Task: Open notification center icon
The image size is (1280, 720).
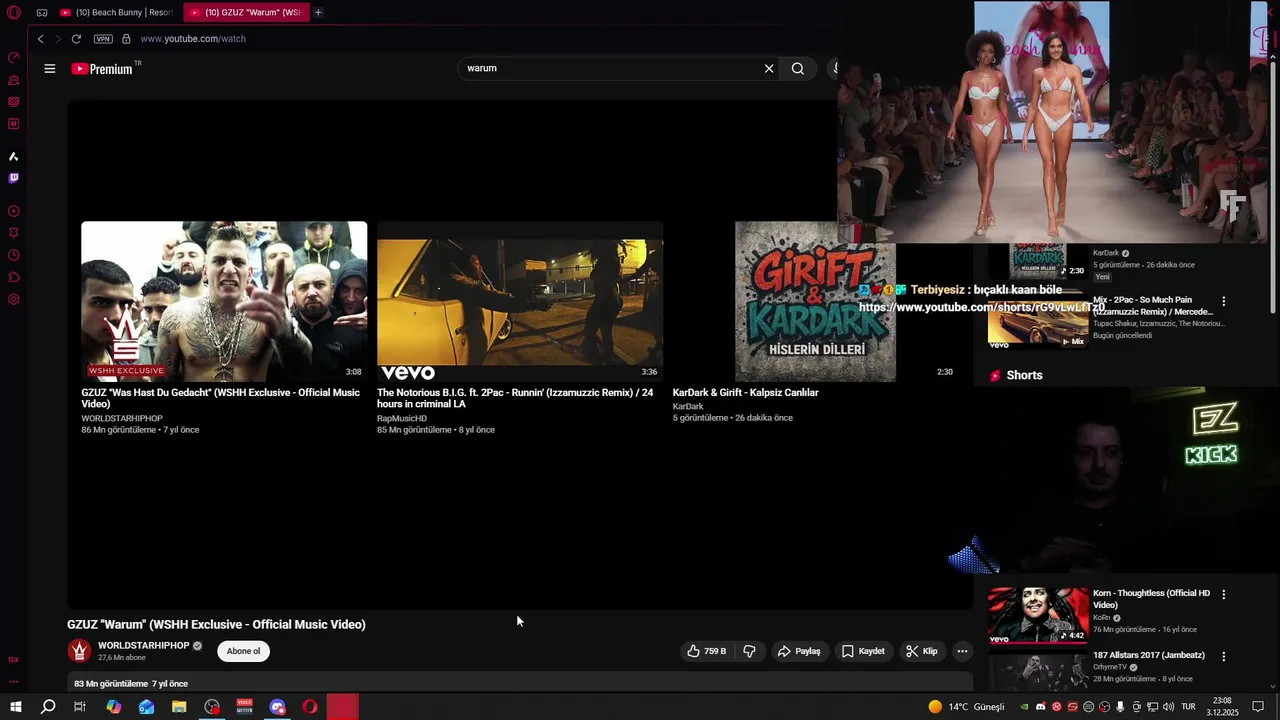Action: (1258, 707)
